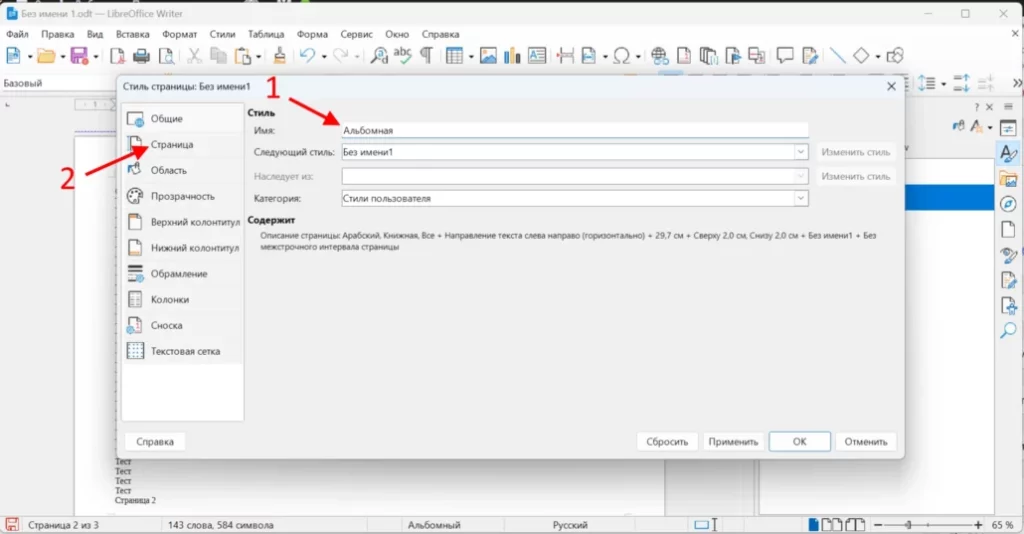The height and width of the screenshot is (534, 1024).
Task: Click the Insert Text Box icon
Action: tap(537, 56)
